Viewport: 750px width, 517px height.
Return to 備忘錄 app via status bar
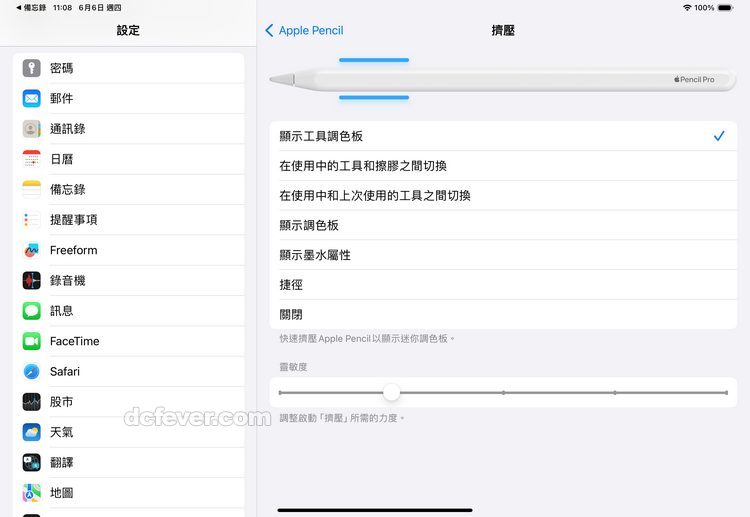pyautogui.click(x=31, y=8)
